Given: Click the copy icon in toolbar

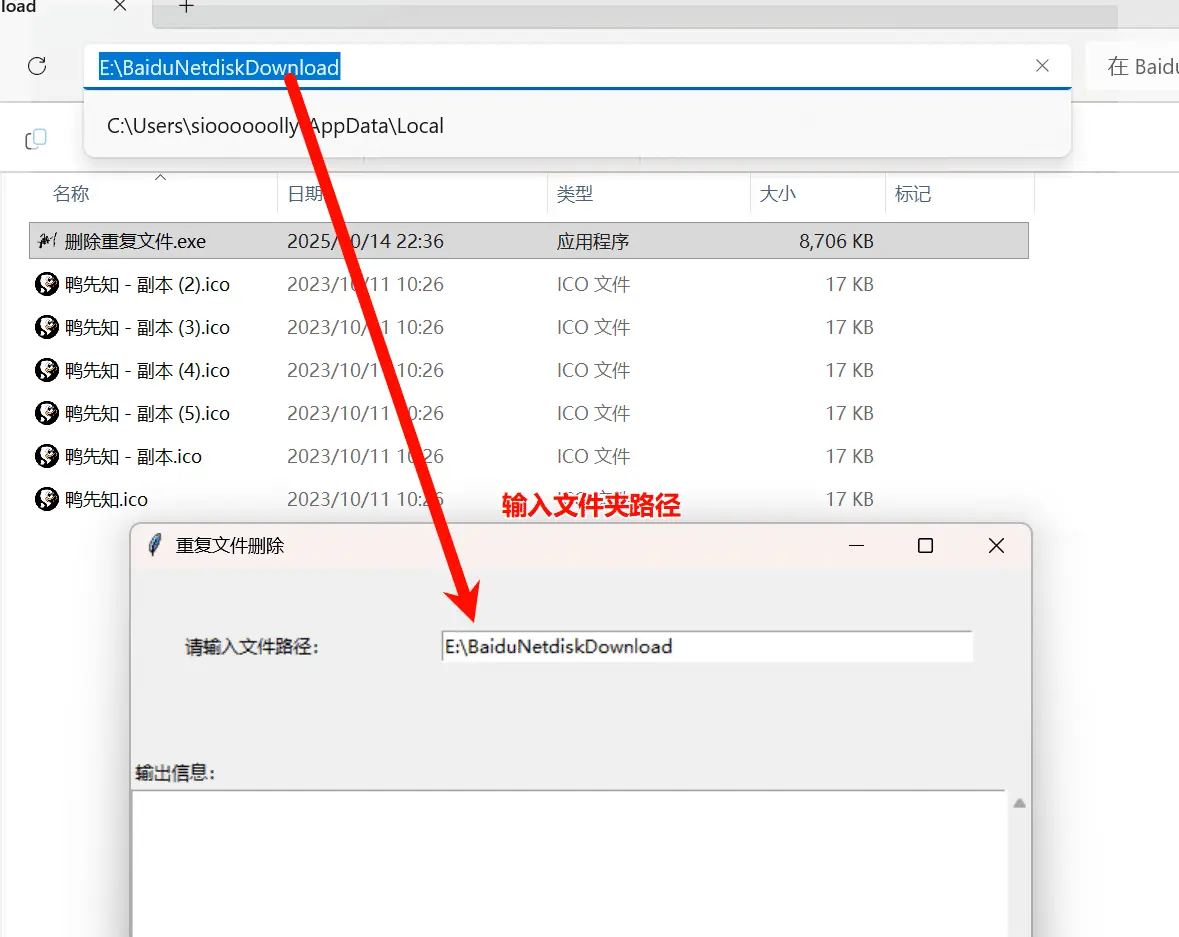Looking at the screenshot, I should (36, 139).
